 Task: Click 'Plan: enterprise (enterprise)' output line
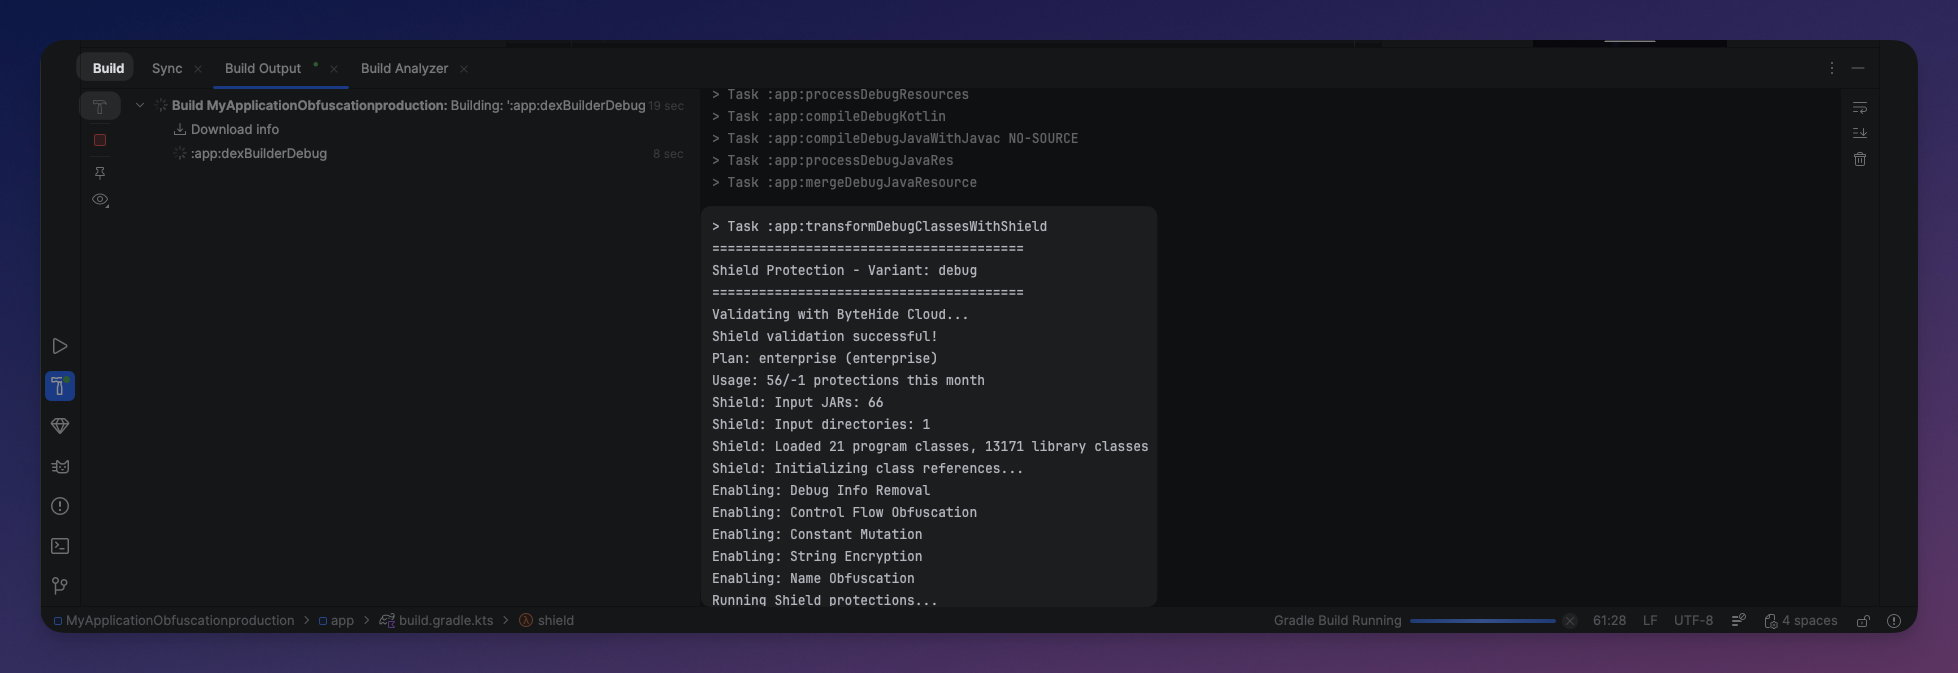[824, 358]
